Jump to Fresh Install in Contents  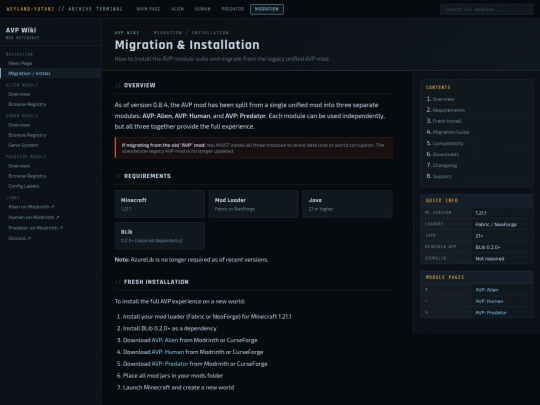447,121
